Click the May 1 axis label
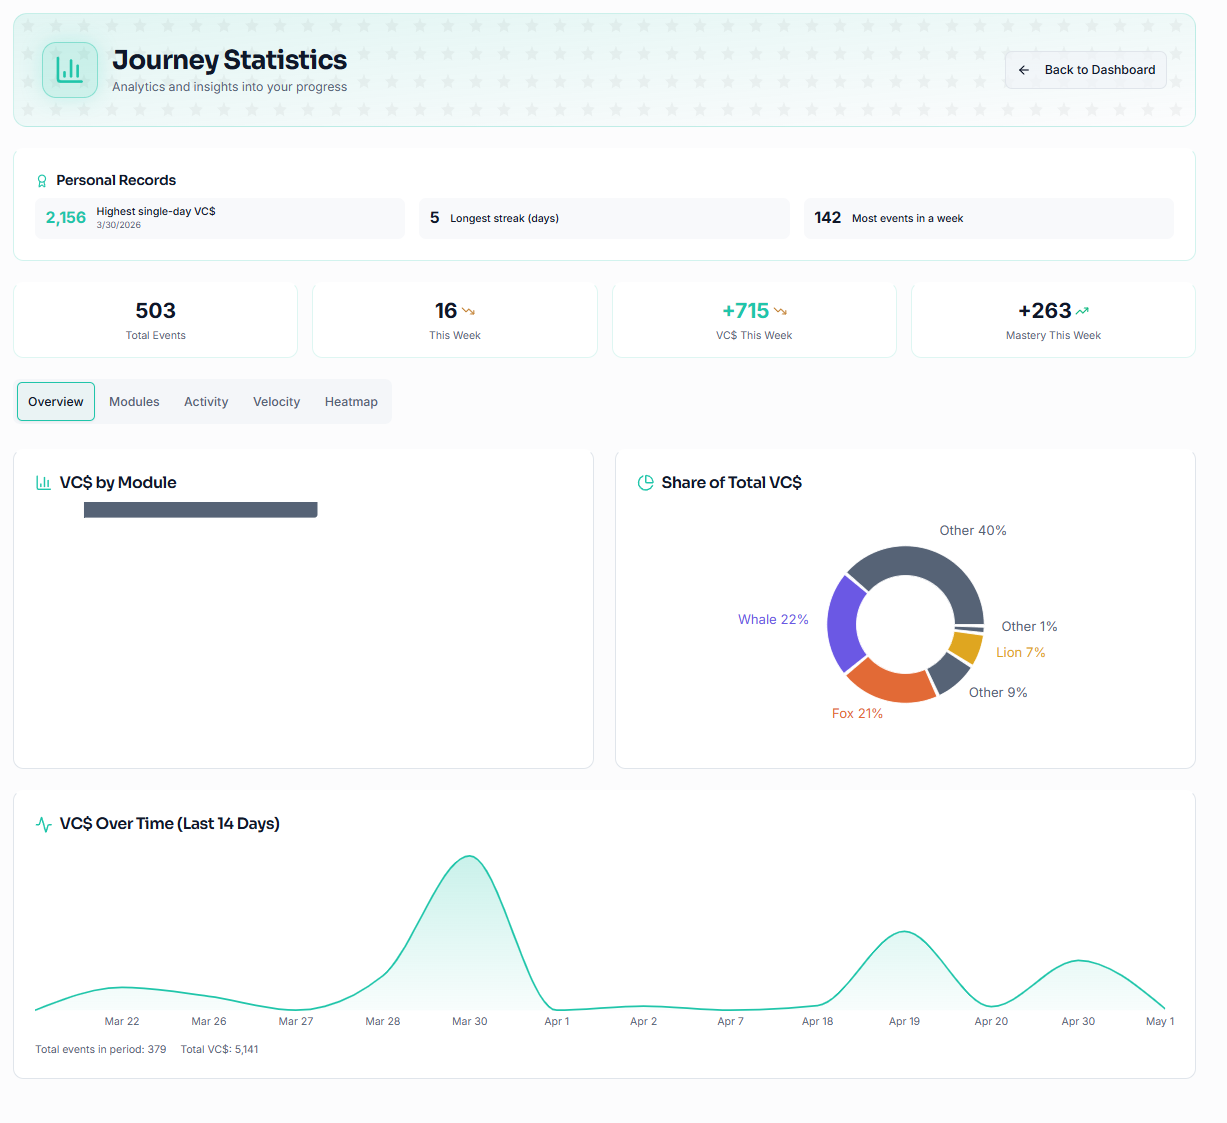Viewport: 1227px width, 1123px height. pyautogui.click(x=1160, y=1022)
